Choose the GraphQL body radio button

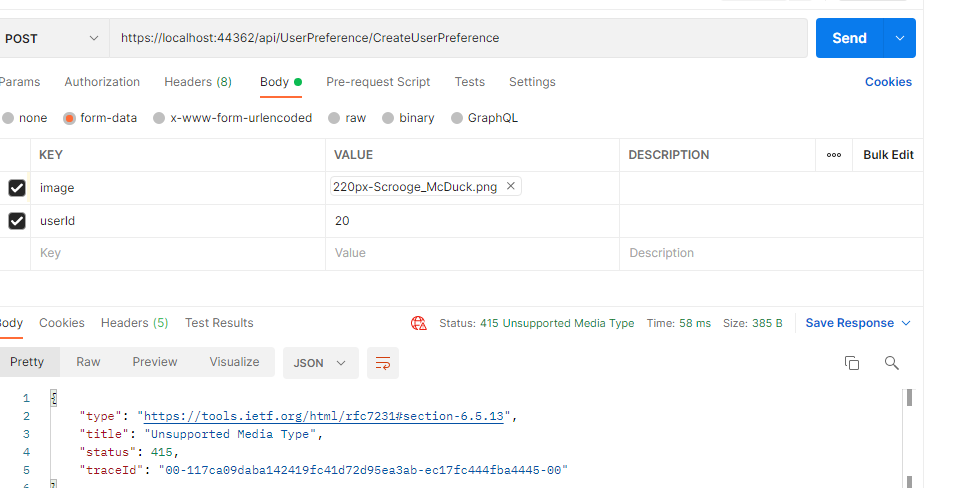(457, 118)
